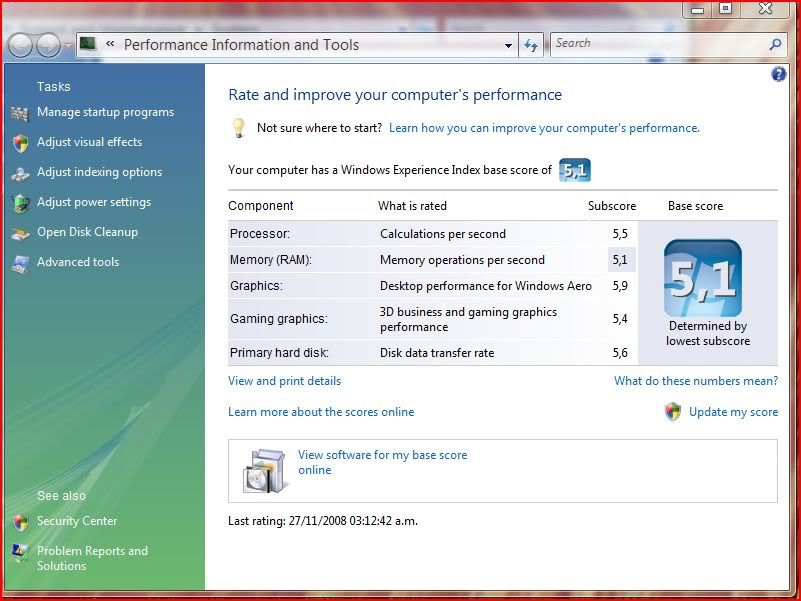Click Determined by lowest subscore caption

[708, 333]
